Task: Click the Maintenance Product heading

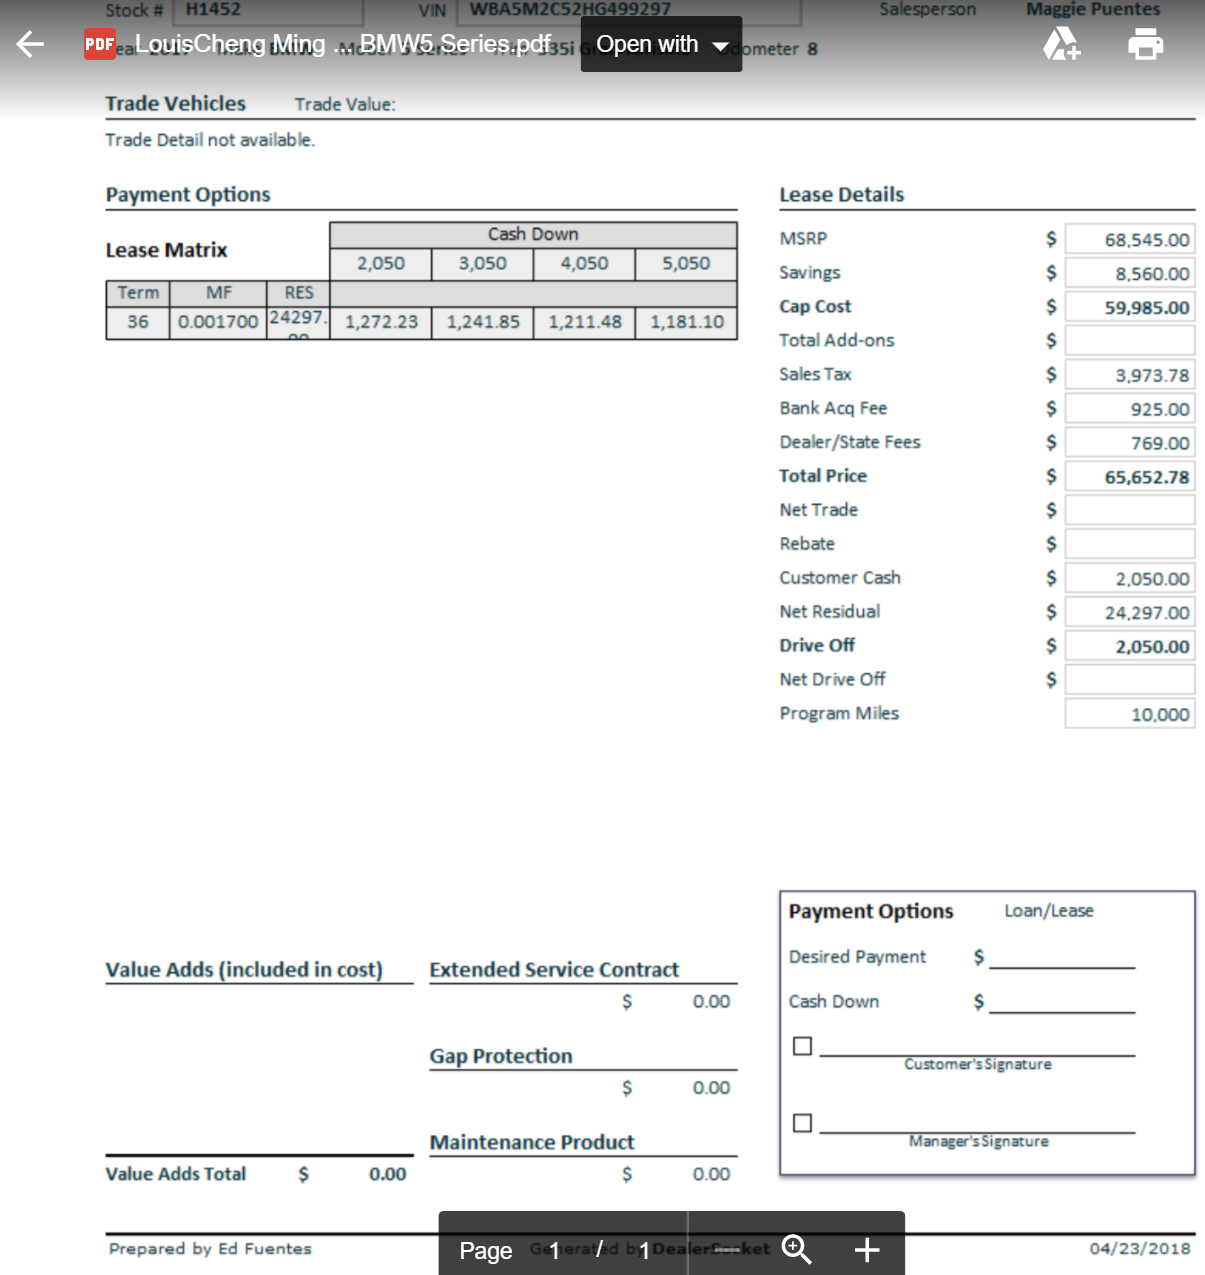Action: 532,1143
